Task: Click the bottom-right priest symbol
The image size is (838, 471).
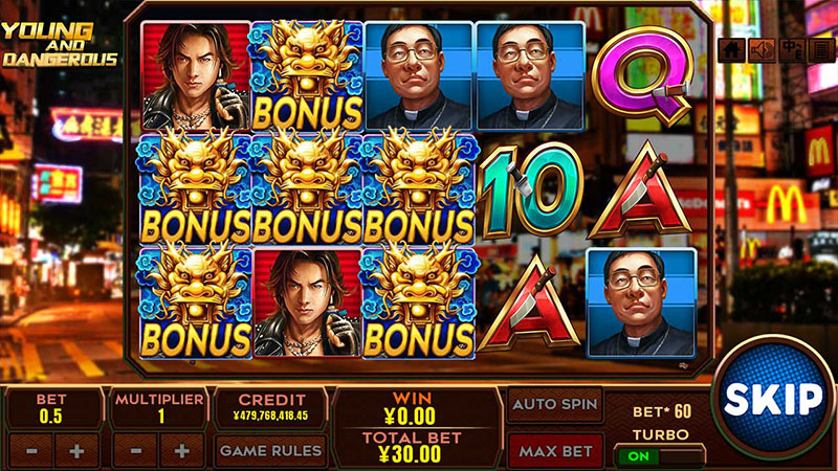Action: click(x=641, y=303)
